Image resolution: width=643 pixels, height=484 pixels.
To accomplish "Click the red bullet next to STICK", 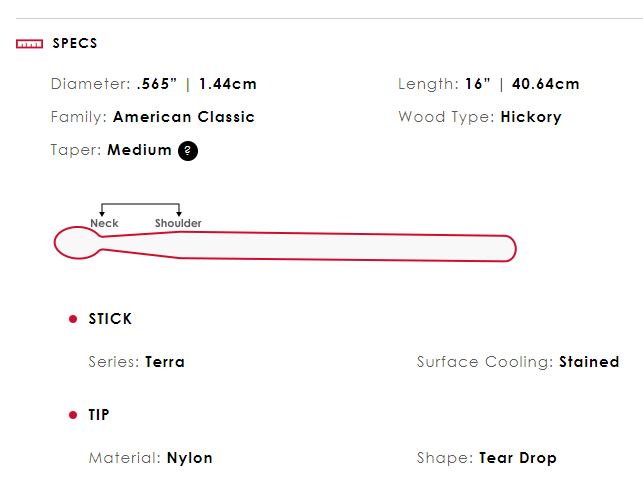I will pos(72,319).
